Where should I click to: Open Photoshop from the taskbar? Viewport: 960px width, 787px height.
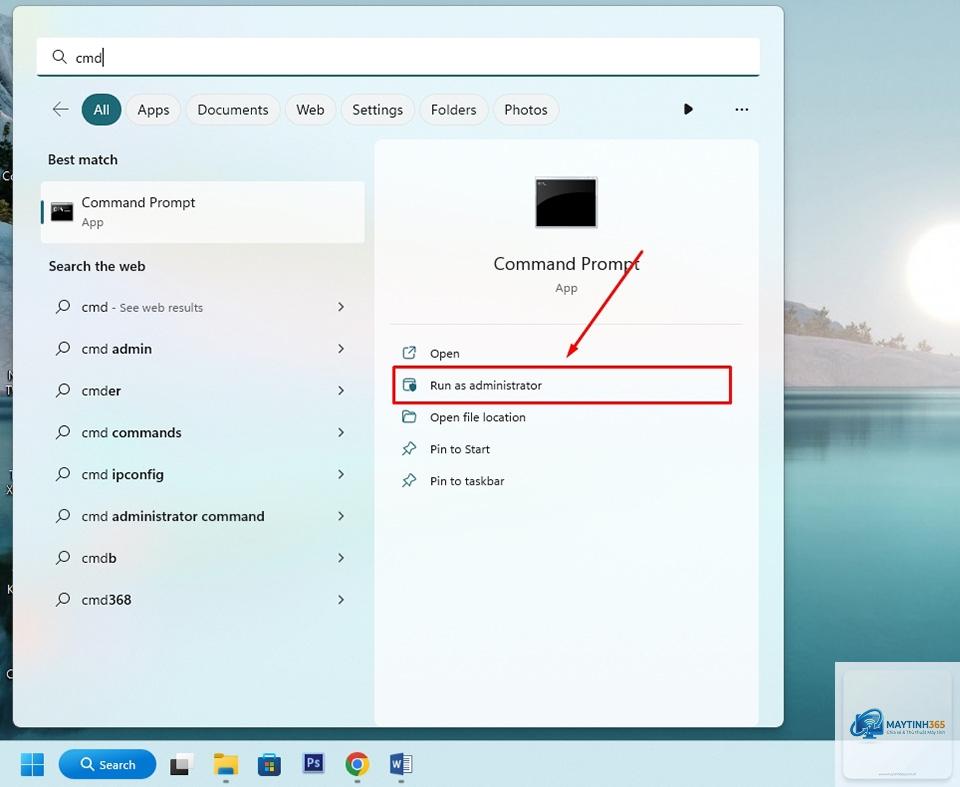tap(313, 763)
